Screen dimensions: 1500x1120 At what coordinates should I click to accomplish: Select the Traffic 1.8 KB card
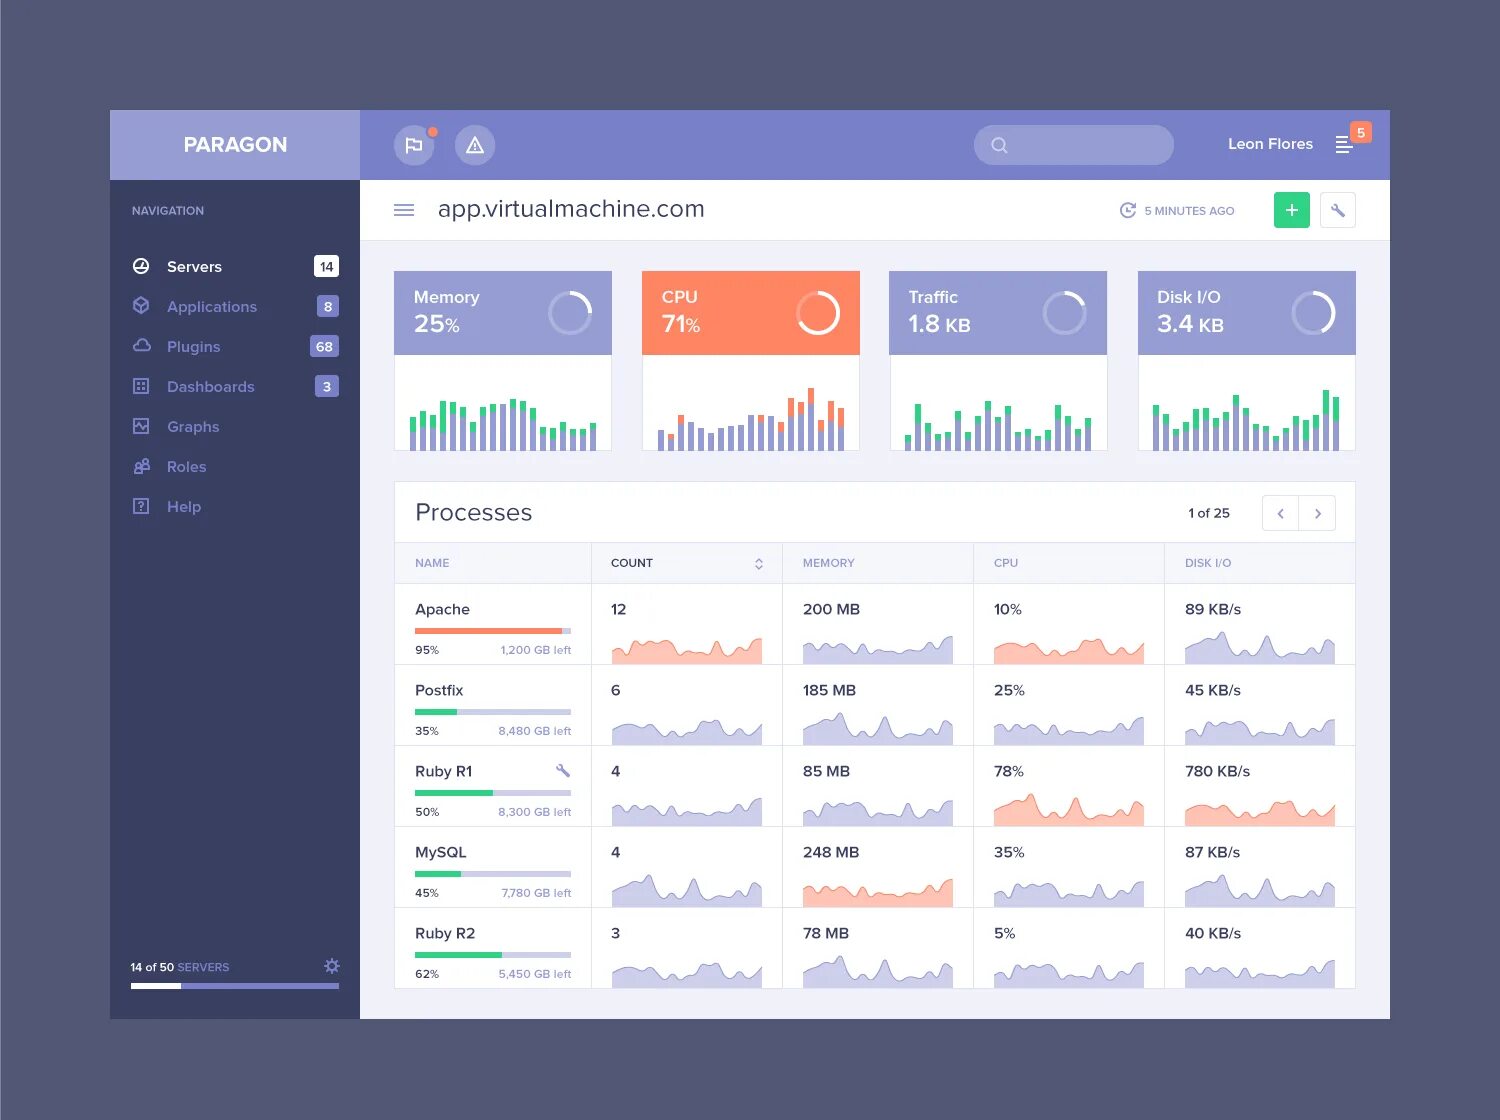pos(998,313)
